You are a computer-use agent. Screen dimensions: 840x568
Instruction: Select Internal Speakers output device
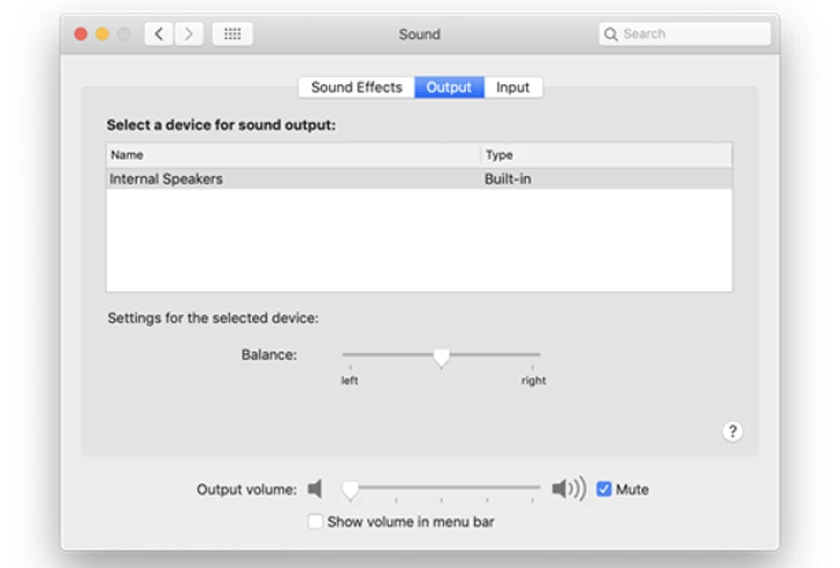click(x=419, y=179)
